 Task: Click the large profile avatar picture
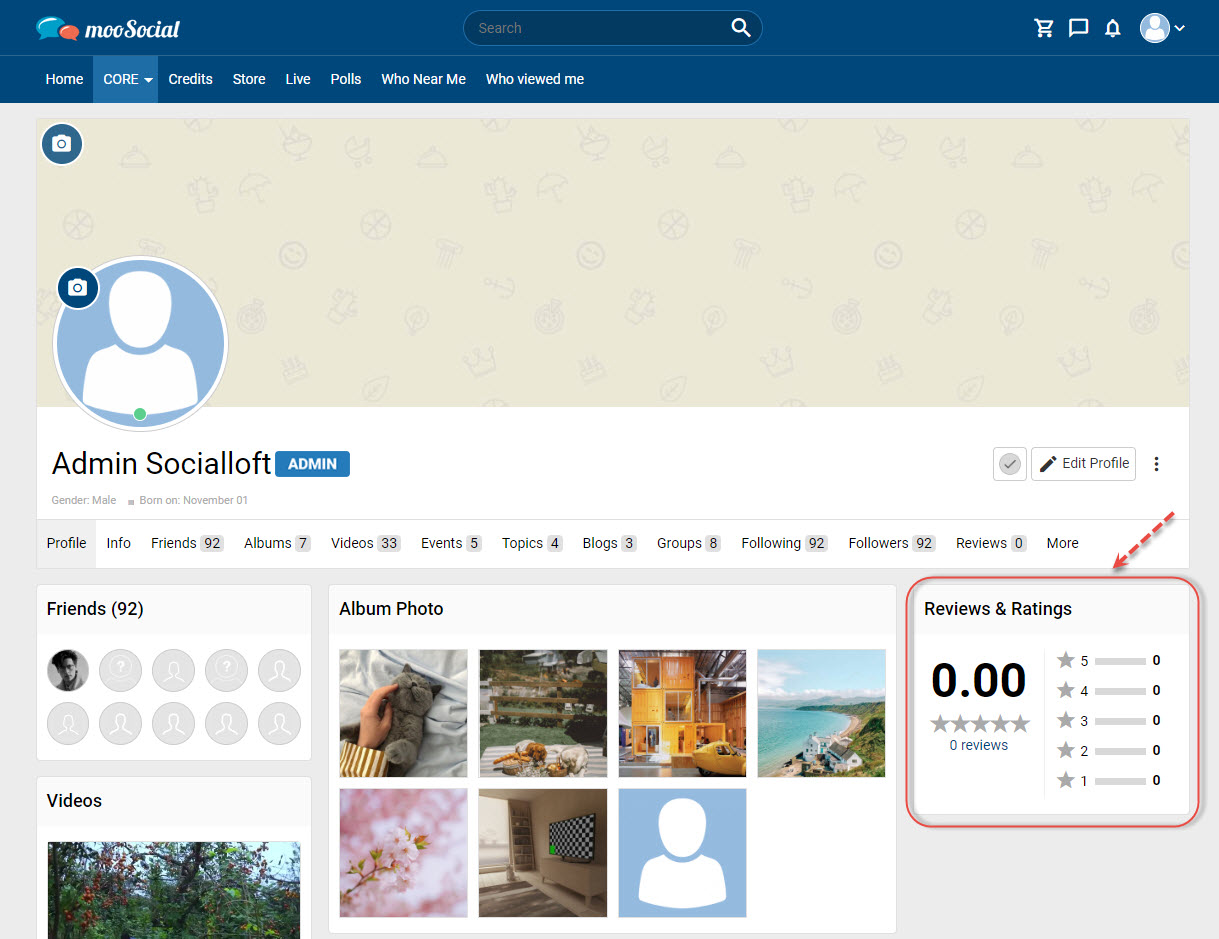[140, 344]
